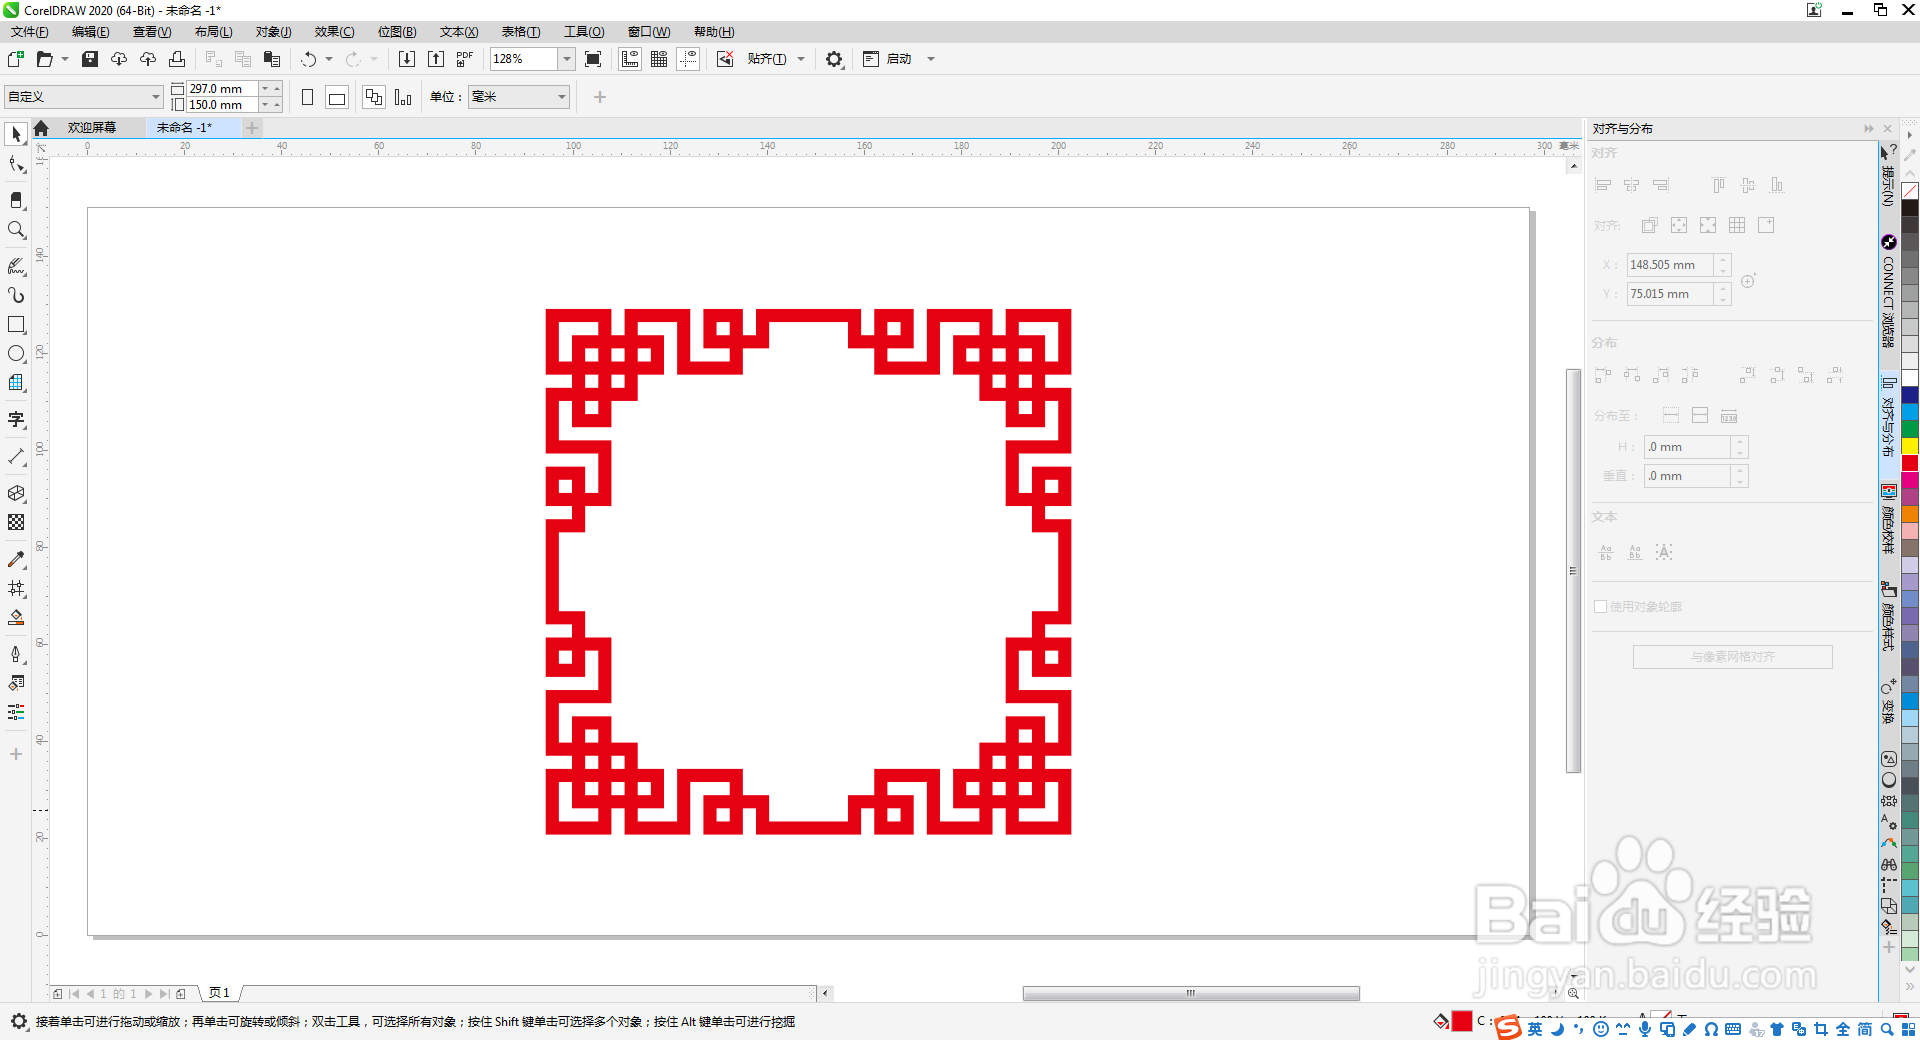Select the Shape tool

pos(16,164)
